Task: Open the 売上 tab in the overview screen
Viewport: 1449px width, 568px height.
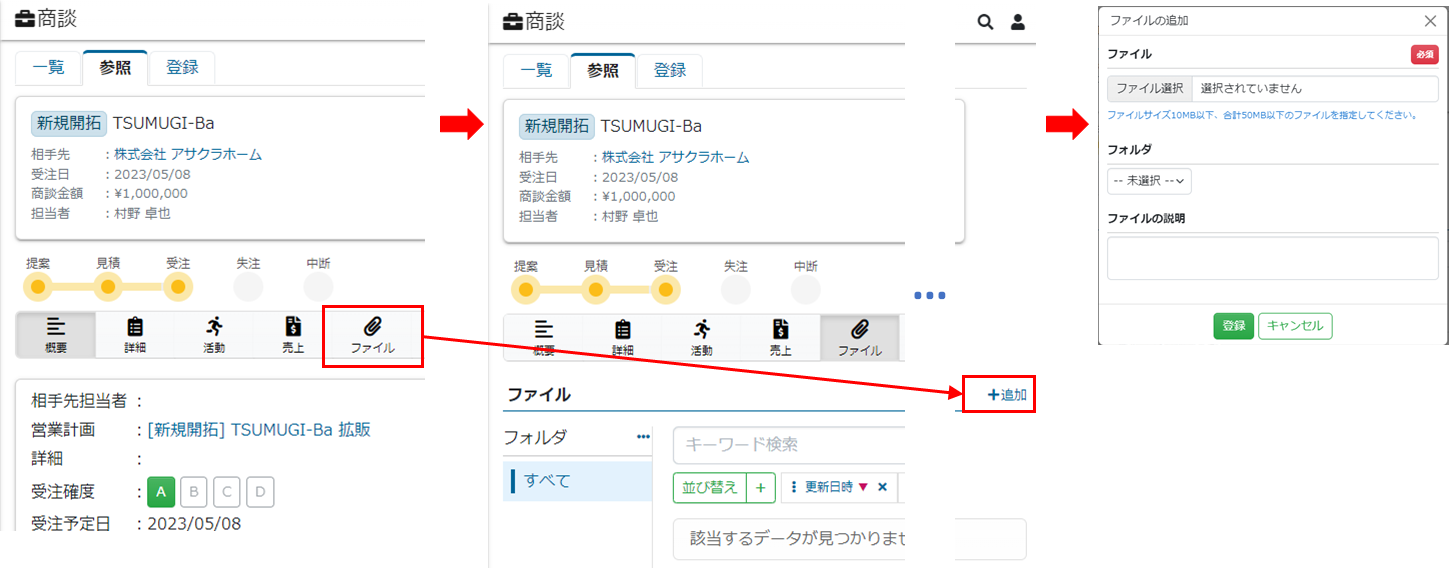Action: [293, 335]
